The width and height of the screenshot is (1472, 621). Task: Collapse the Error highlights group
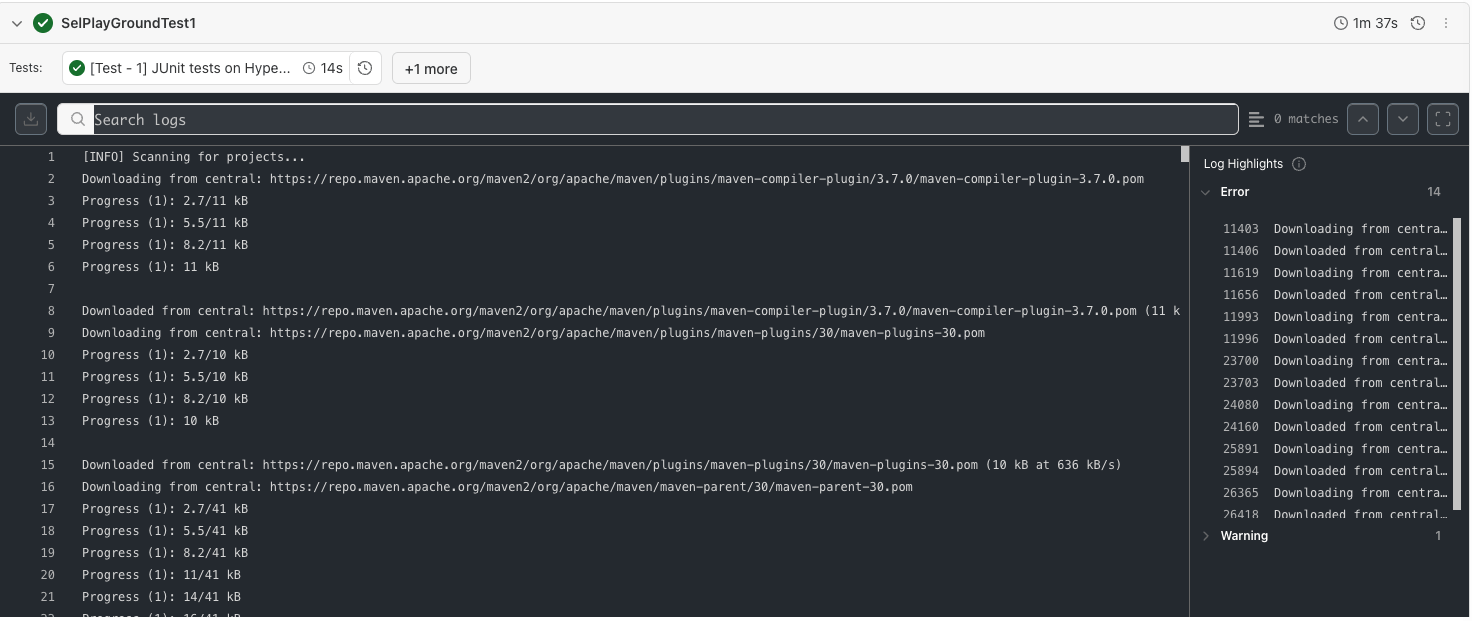click(x=1206, y=192)
